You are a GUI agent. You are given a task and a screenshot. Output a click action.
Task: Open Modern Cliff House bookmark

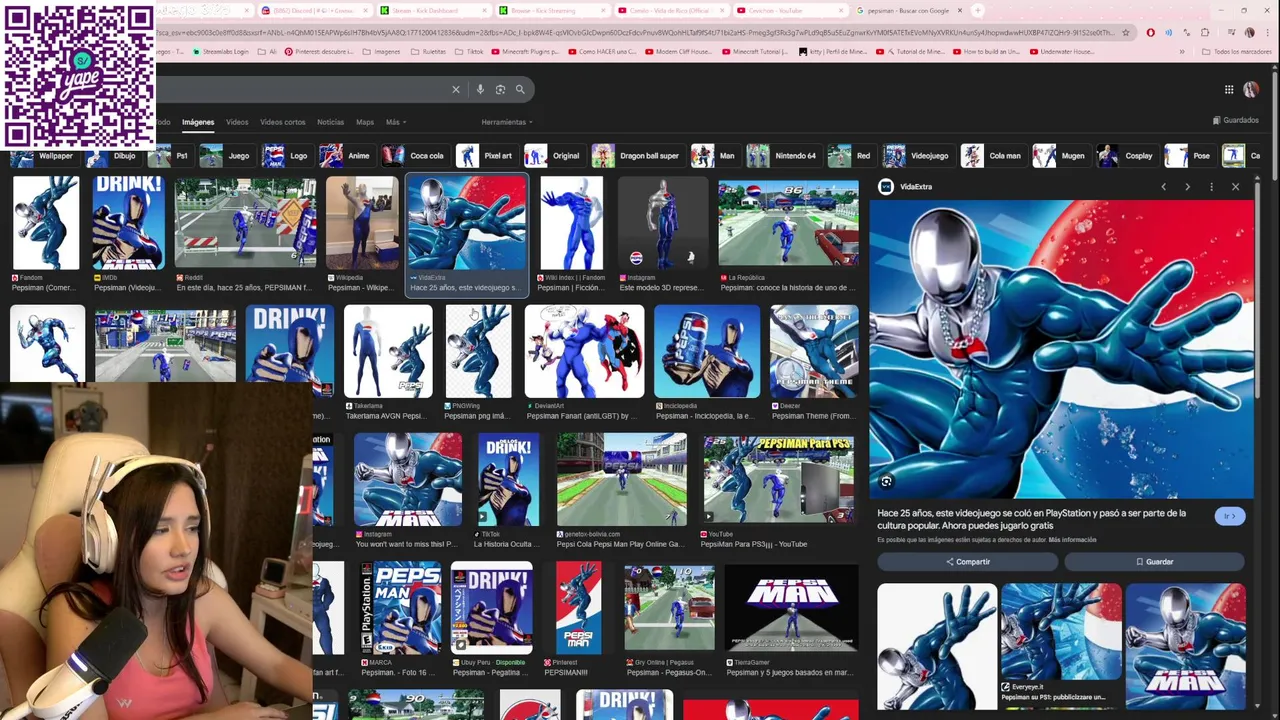(x=680, y=51)
